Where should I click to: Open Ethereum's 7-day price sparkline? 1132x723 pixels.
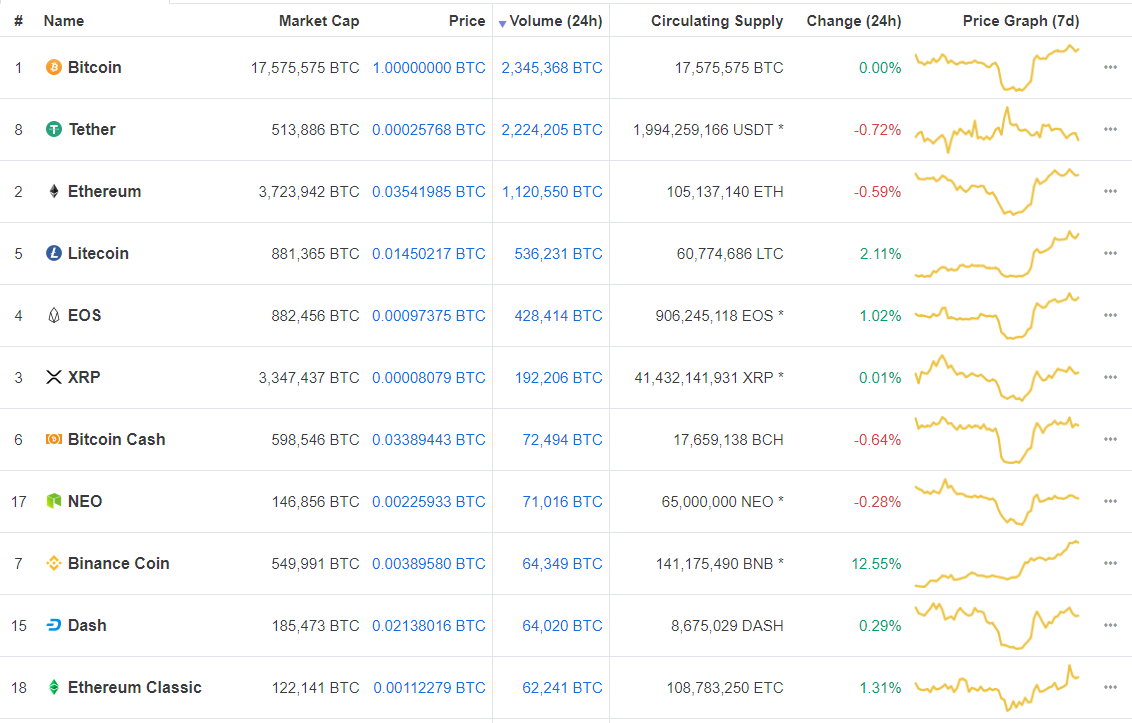click(x=997, y=191)
